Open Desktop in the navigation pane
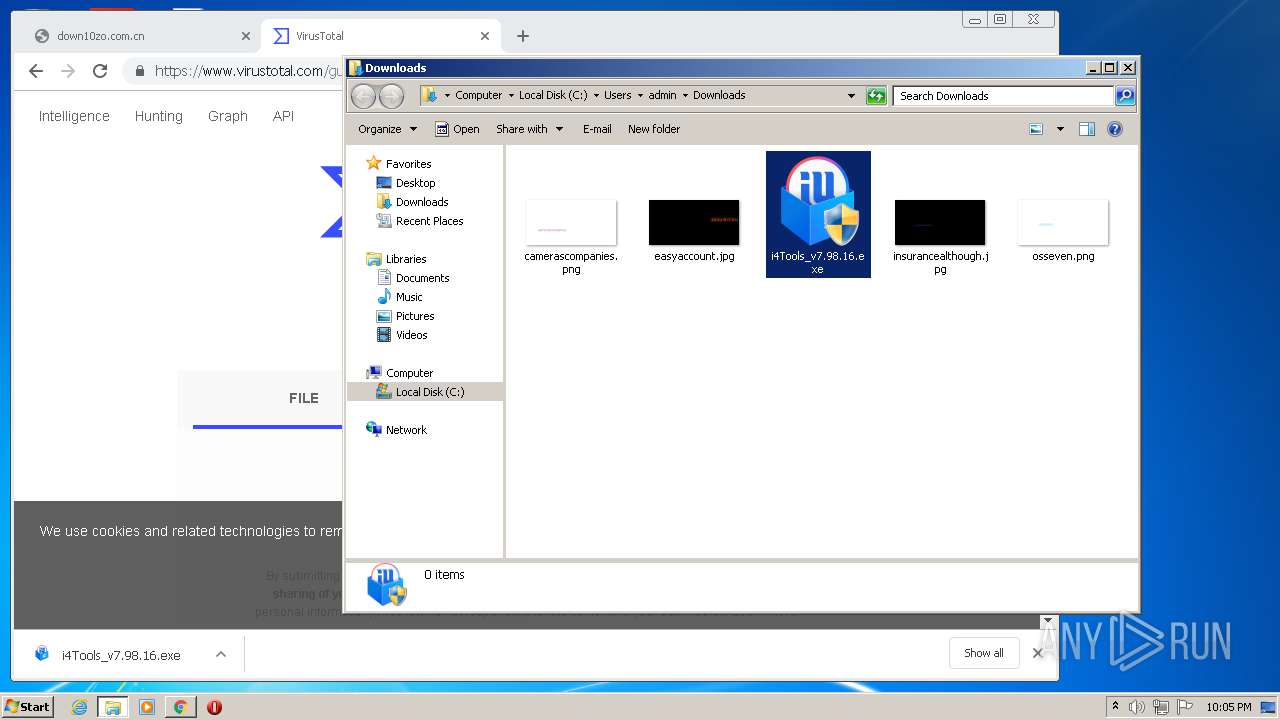 415,183
